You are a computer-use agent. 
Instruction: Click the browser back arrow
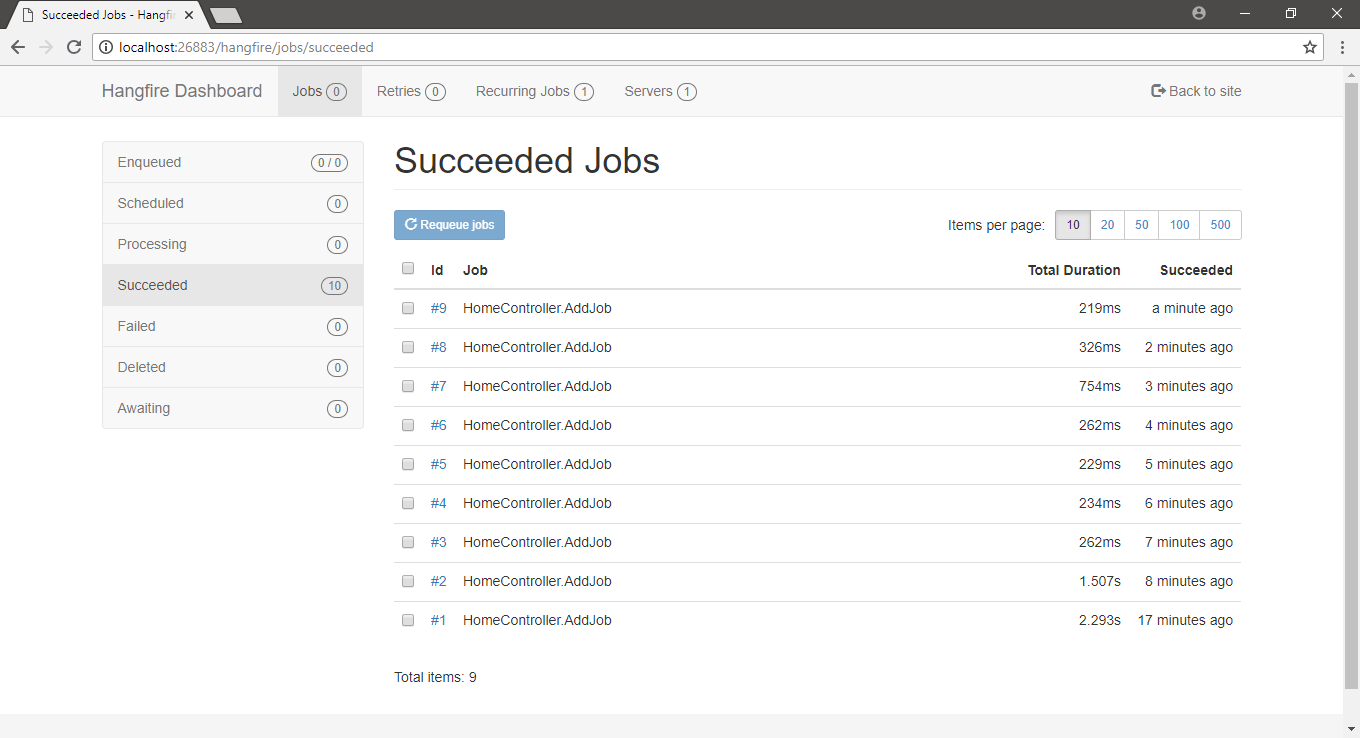(x=18, y=47)
